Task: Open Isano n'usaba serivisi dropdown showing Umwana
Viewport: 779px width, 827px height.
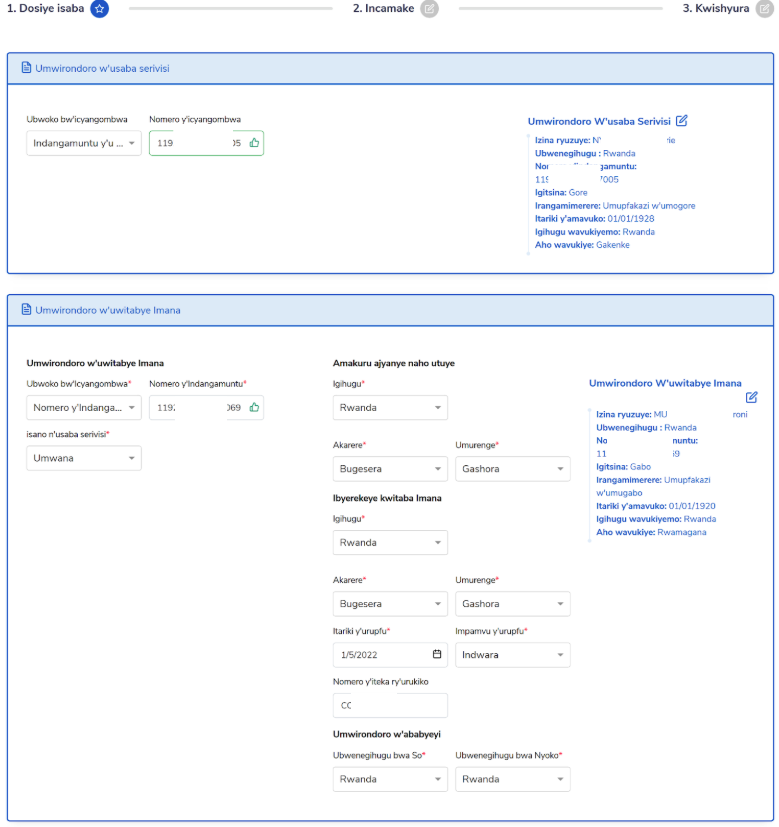Action: point(84,458)
